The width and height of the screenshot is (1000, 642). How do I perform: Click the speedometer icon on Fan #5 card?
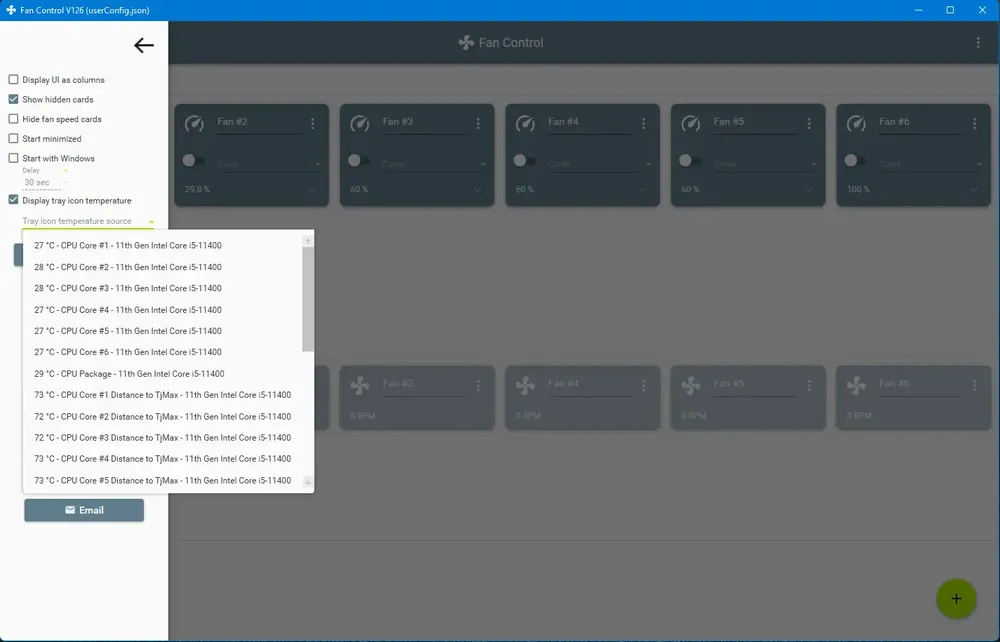691,123
